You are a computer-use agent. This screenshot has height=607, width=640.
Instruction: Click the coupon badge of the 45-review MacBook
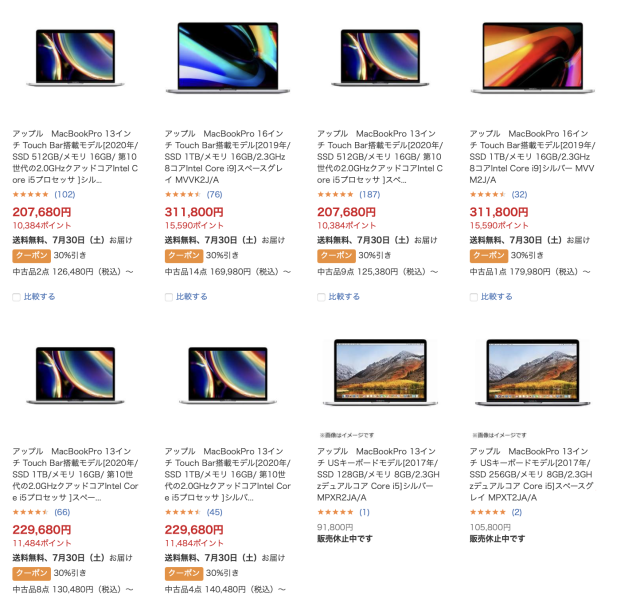(182, 573)
